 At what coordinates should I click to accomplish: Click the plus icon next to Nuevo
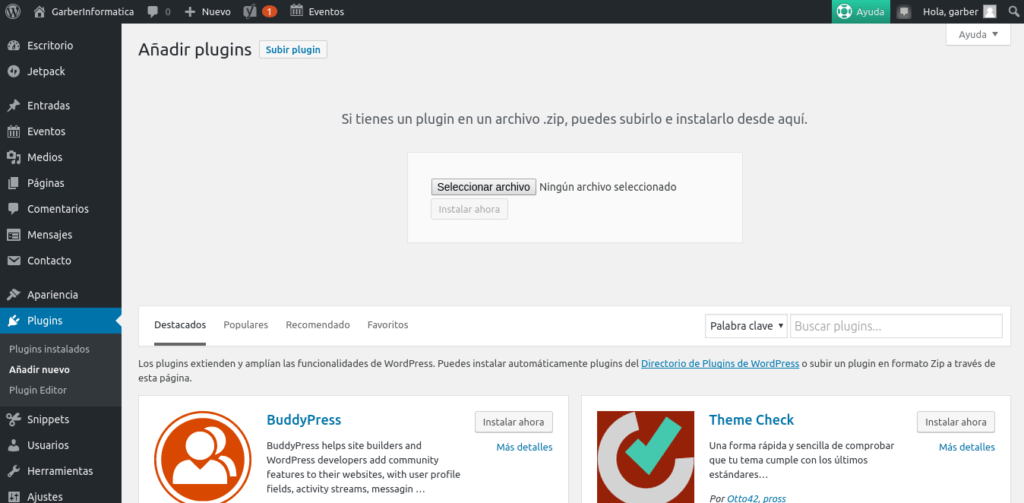(190, 12)
